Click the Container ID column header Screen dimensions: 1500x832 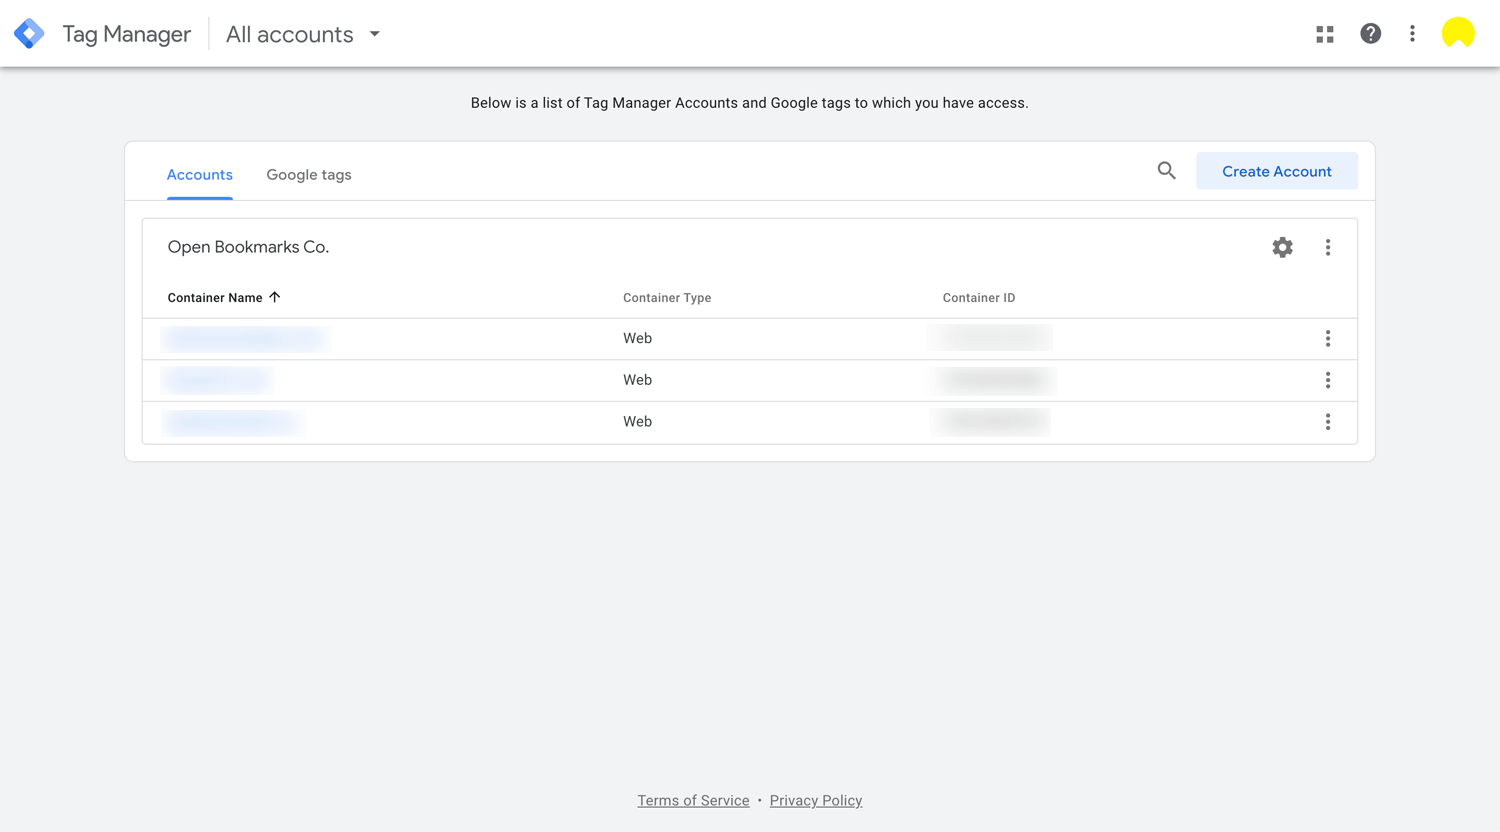pos(979,298)
